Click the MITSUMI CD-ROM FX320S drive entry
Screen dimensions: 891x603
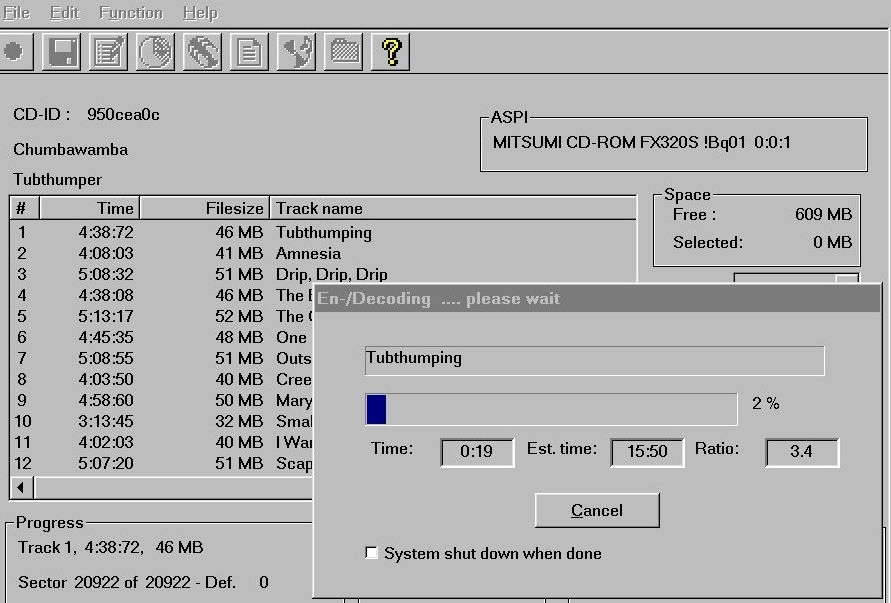(642, 142)
